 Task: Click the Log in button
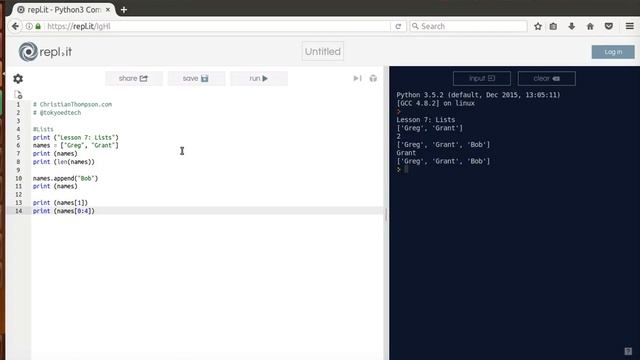pos(613,52)
